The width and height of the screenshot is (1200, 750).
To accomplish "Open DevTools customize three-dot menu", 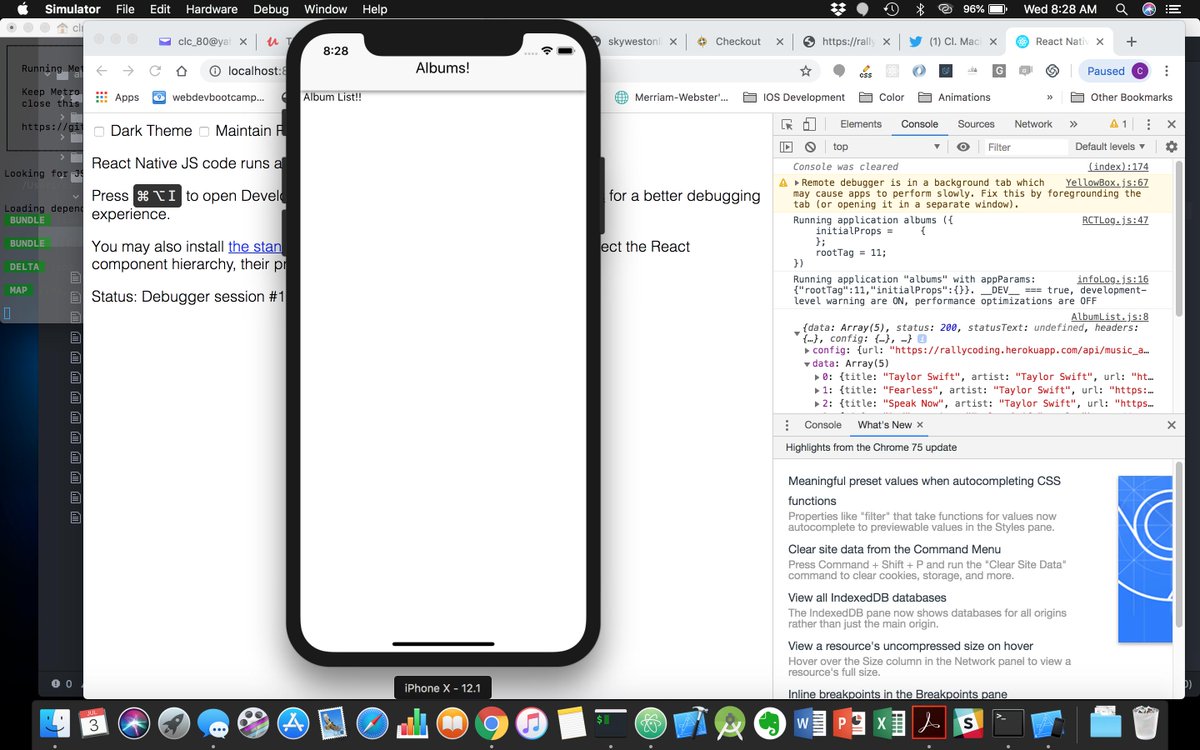I will (1148, 124).
